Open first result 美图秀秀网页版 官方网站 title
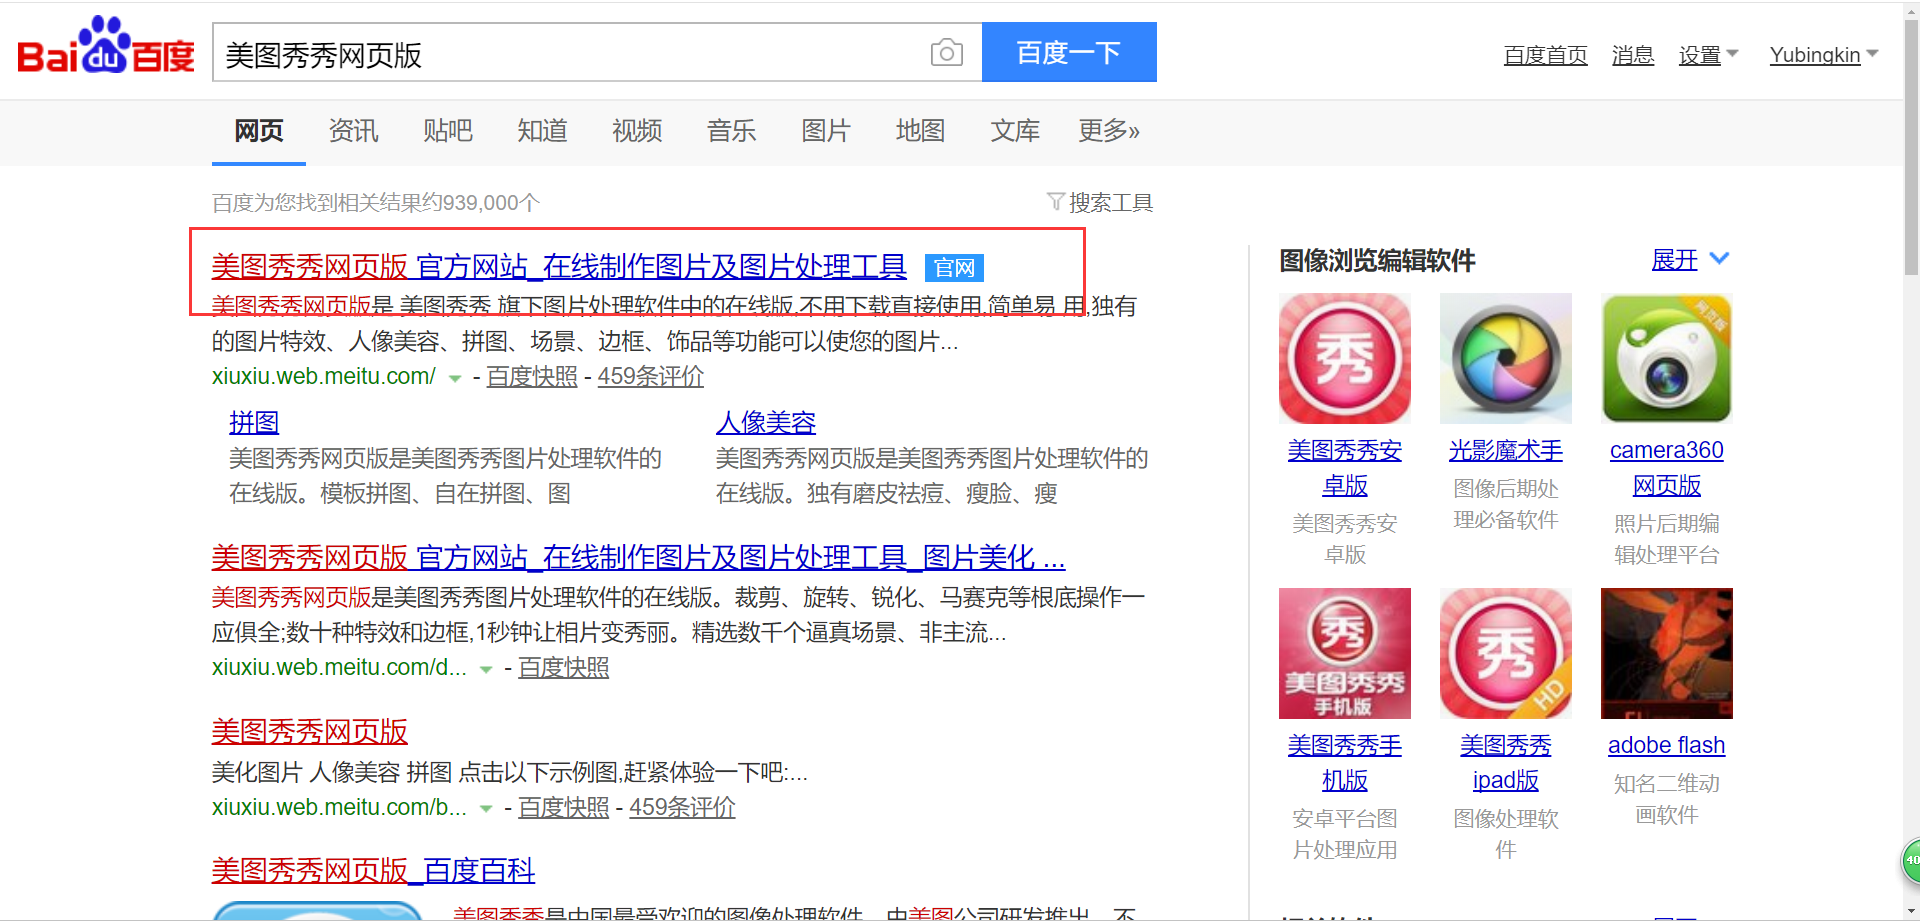Screen dimensions: 1920x922 click(559, 267)
